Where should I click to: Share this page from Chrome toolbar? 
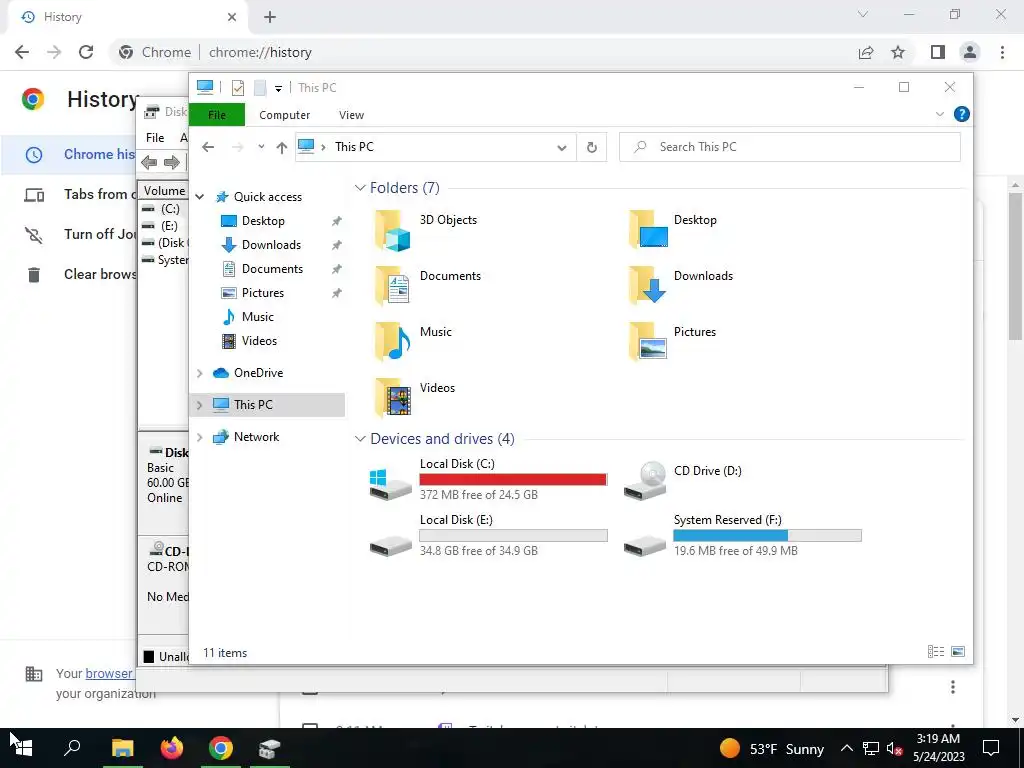pyautogui.click(x=866, y=52)
